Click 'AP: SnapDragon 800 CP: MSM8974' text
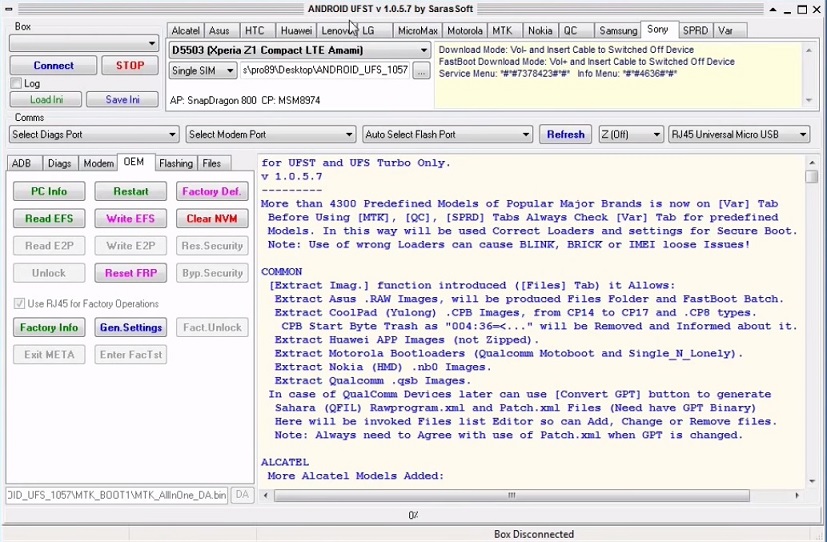Screen dimensions: 827x542 click(x=245, y=100)
